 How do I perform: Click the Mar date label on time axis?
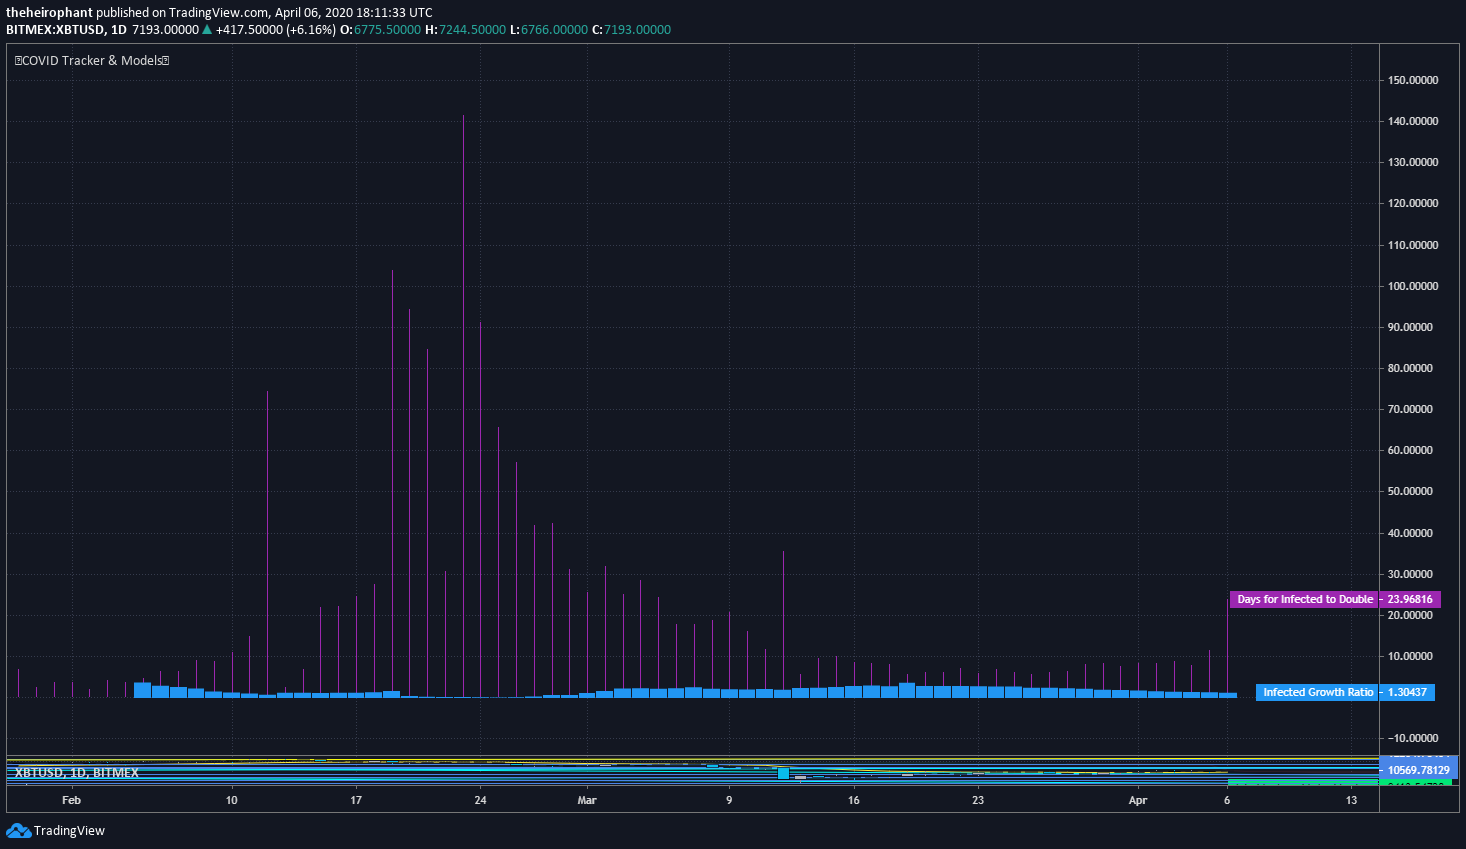[587, 800]
